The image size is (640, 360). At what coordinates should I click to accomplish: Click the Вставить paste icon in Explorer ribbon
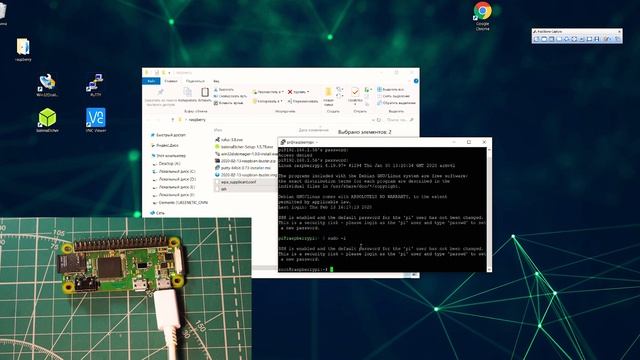(x=205, y=92)
